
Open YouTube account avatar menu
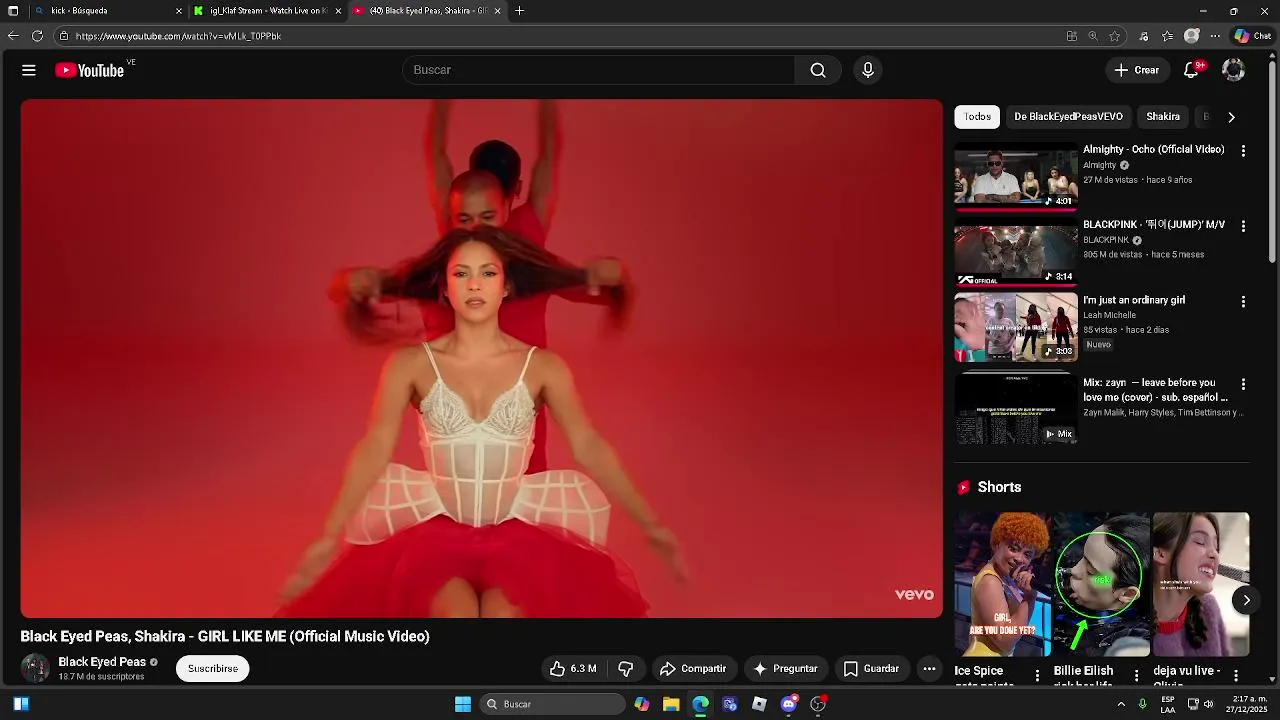point(1234,70)
